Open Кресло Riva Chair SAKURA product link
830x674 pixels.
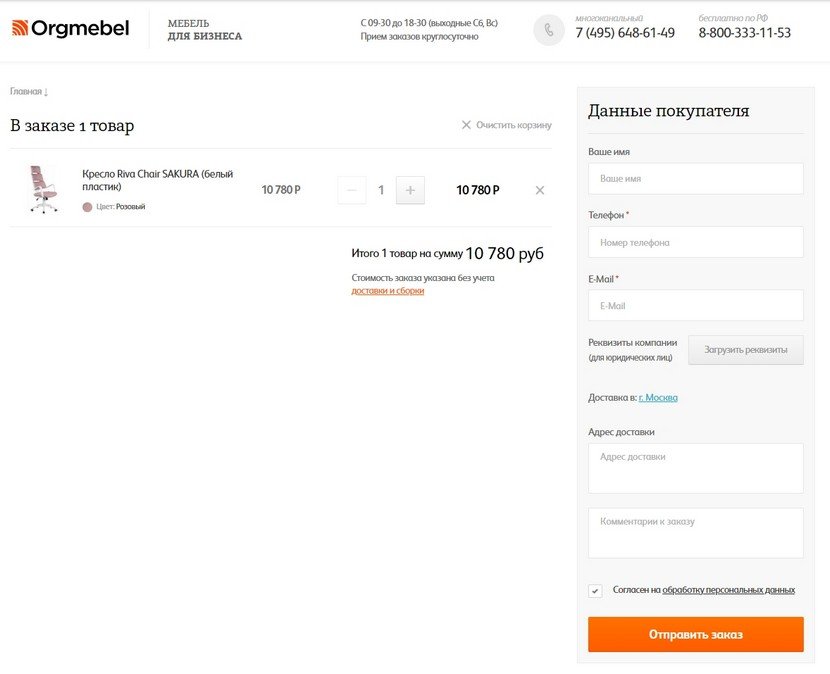coord(157,180)
